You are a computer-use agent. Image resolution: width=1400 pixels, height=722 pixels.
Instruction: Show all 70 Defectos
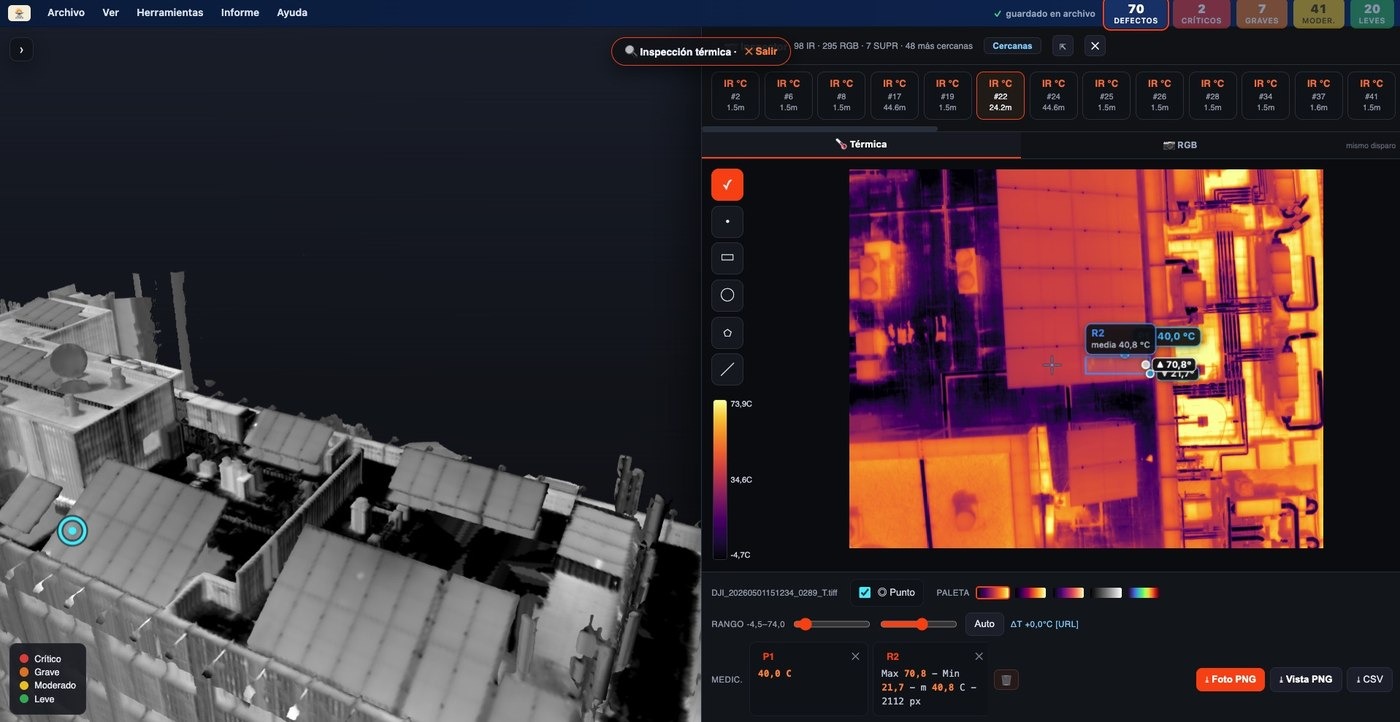click(1136, 14)
